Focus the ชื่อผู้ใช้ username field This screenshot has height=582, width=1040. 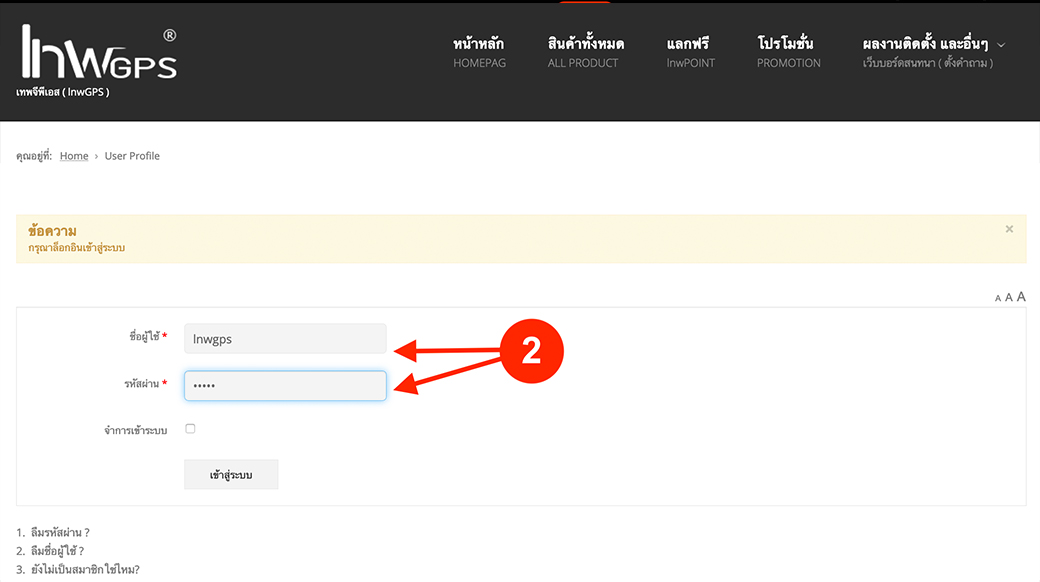click(x=285, y=339)
